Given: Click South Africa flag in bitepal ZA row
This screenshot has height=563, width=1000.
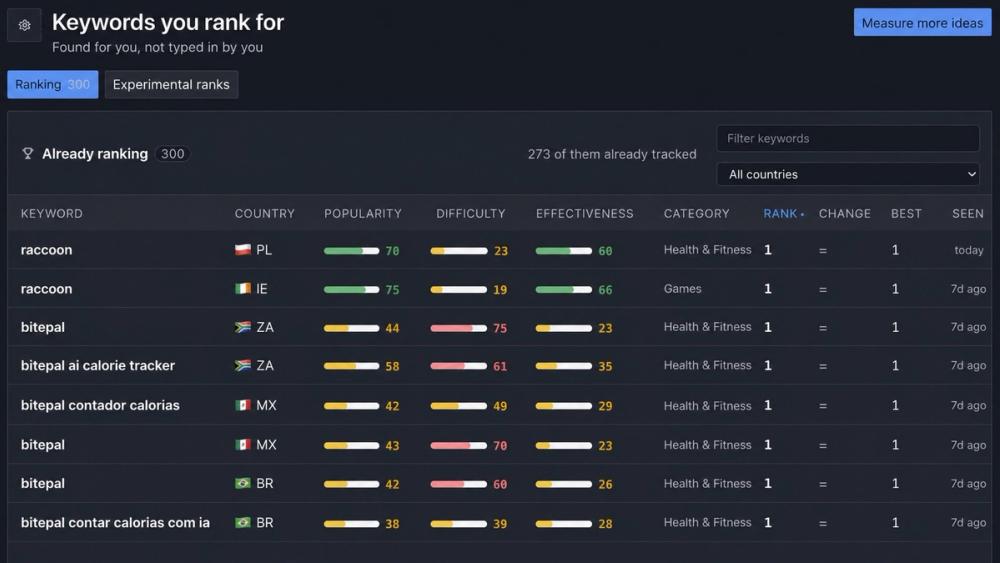Looking at the screenshot, I should pyautogui.click(x=242, y=327).
